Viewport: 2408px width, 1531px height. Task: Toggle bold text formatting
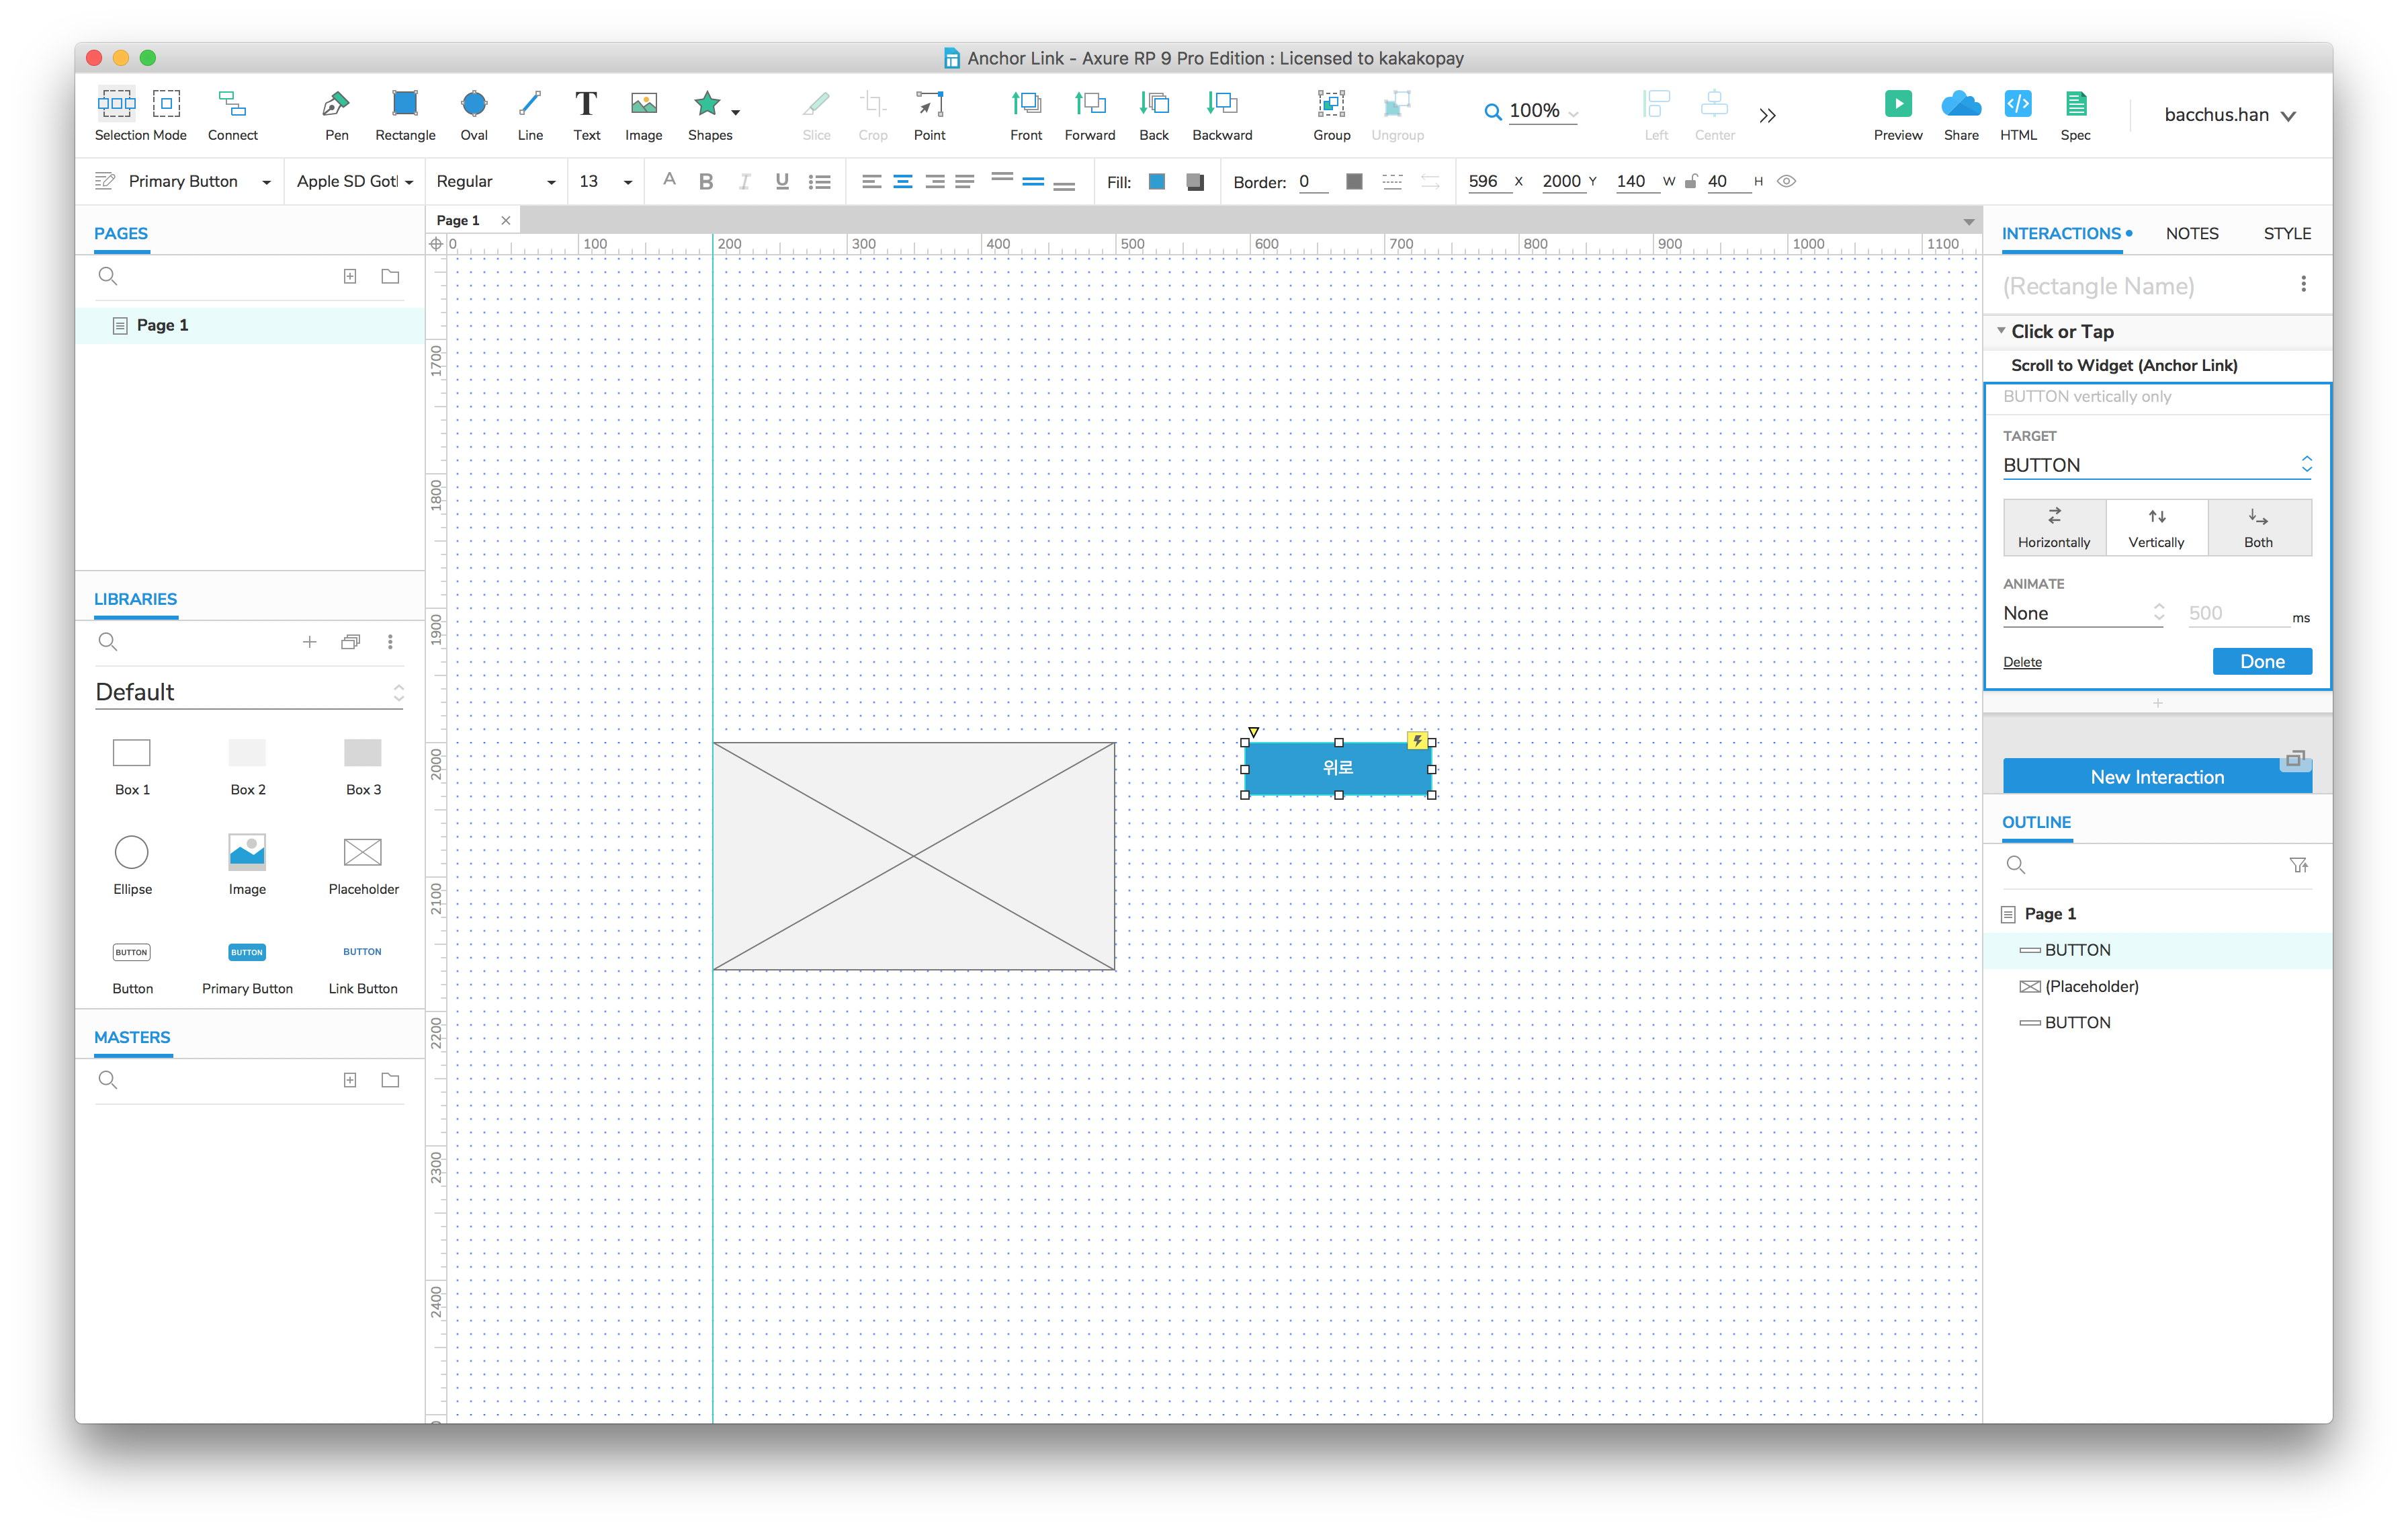[706, 181]
